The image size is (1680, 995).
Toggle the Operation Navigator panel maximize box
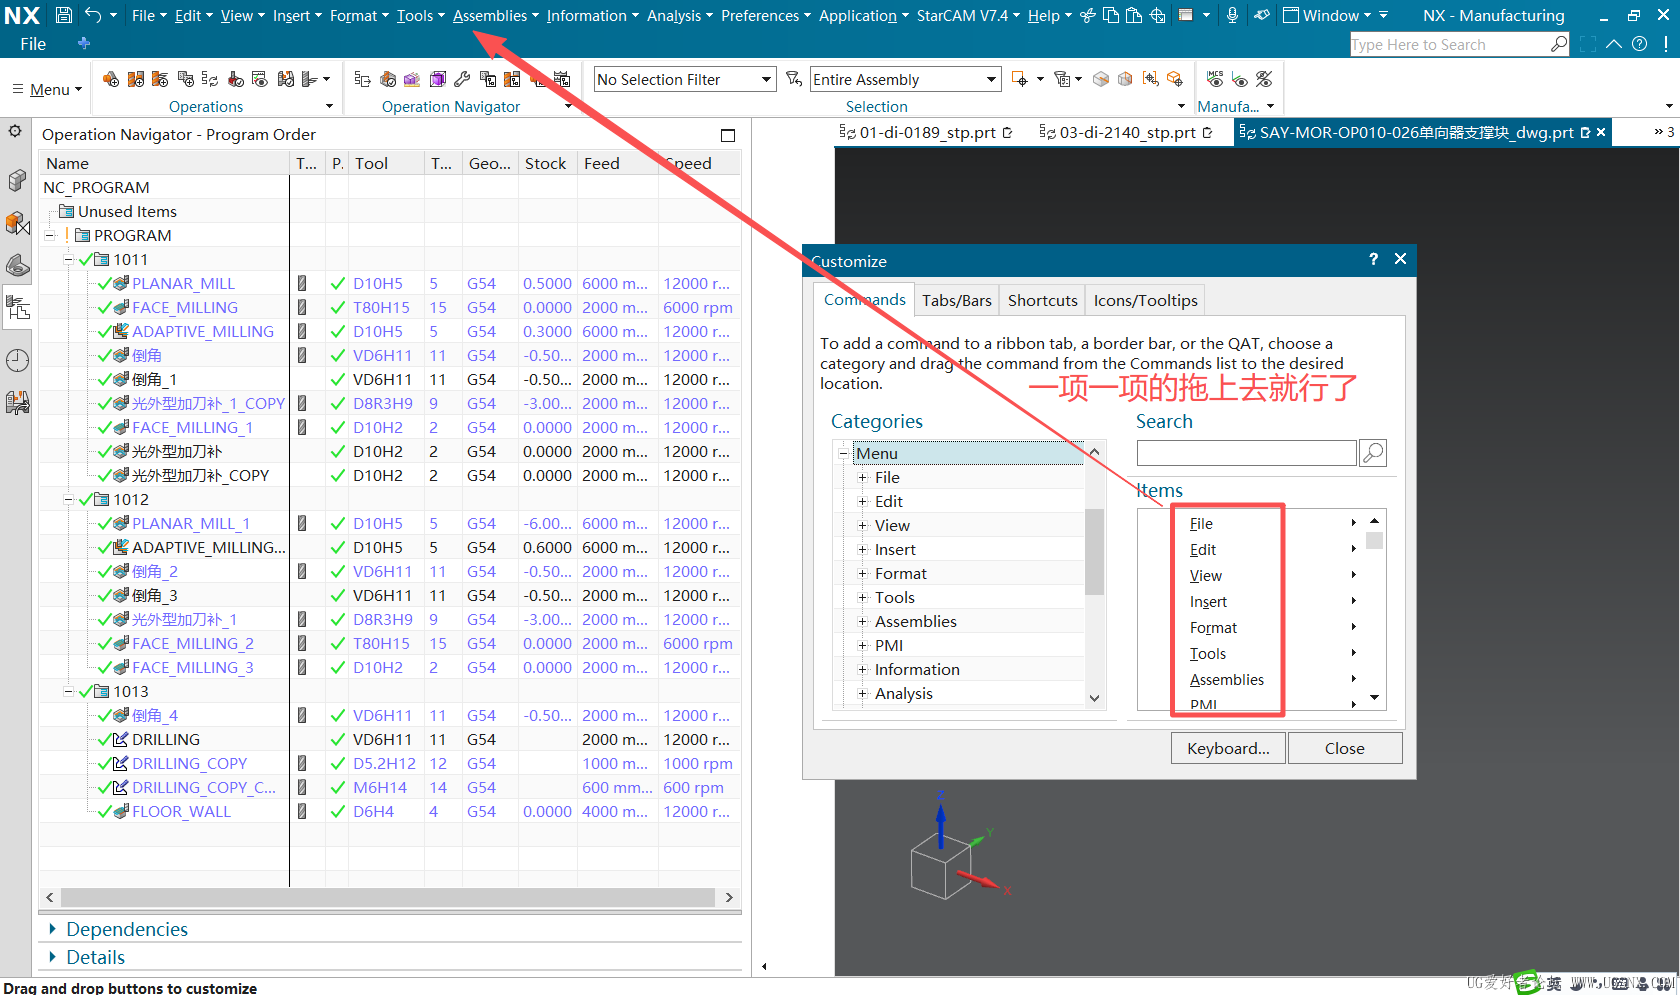click(x=727, y=135)
